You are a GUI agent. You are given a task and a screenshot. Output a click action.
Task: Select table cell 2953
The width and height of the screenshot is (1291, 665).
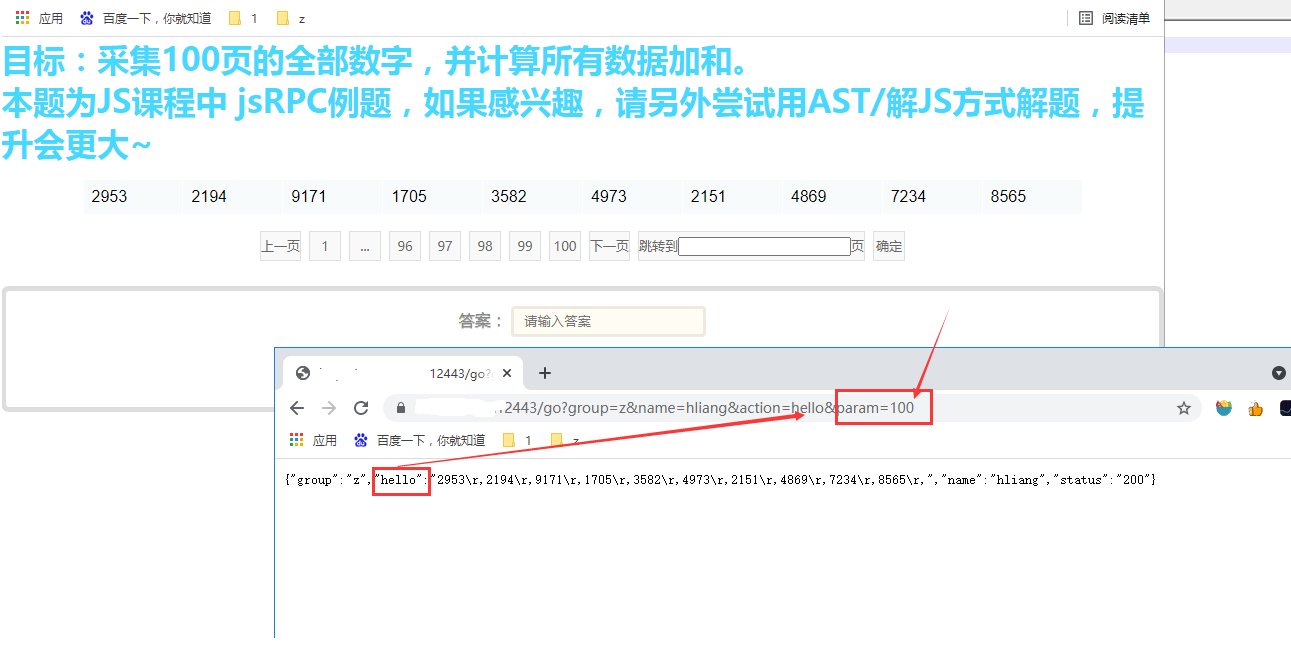[133, 196]
